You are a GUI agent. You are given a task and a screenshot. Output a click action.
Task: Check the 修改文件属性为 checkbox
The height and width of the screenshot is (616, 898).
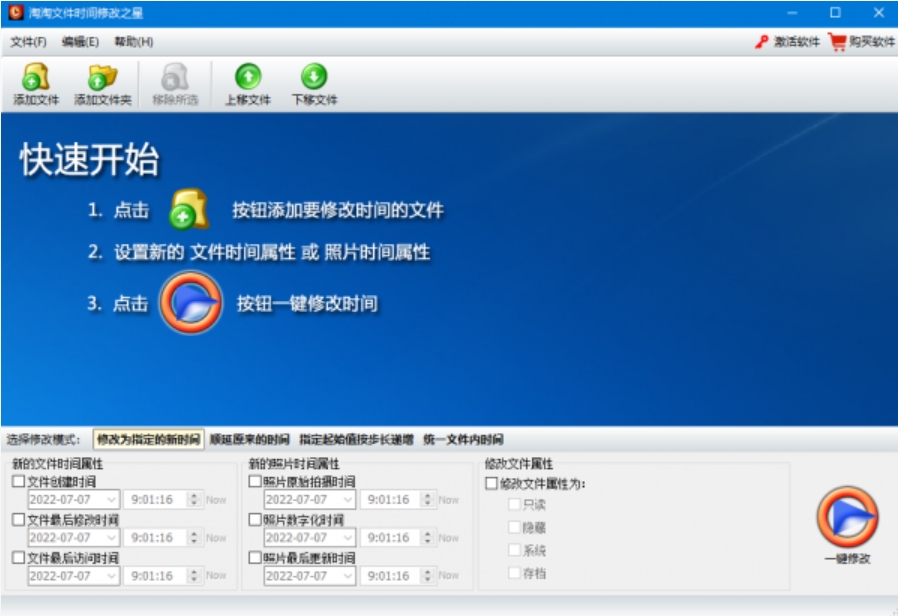pos(491,483)
